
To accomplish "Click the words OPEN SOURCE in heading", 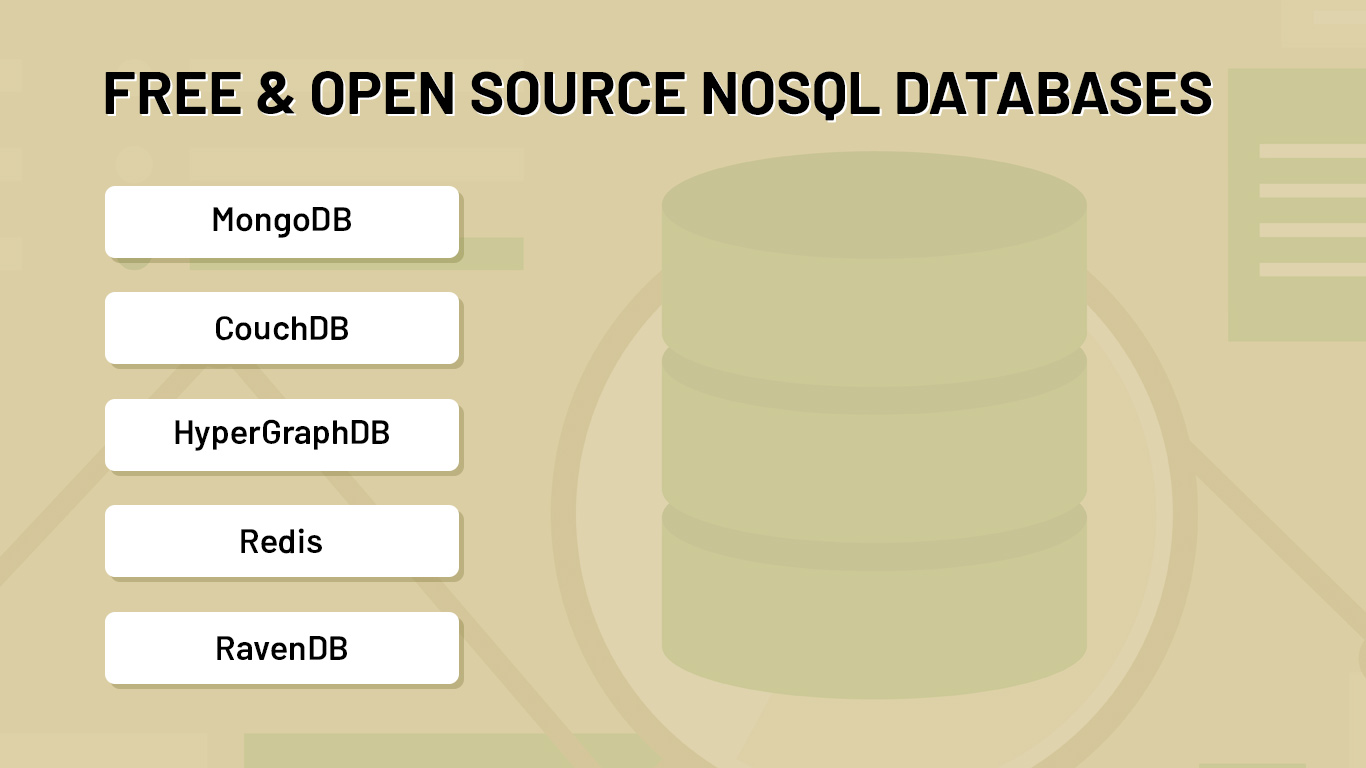I will pyautogui.click(x=498, y=93).
